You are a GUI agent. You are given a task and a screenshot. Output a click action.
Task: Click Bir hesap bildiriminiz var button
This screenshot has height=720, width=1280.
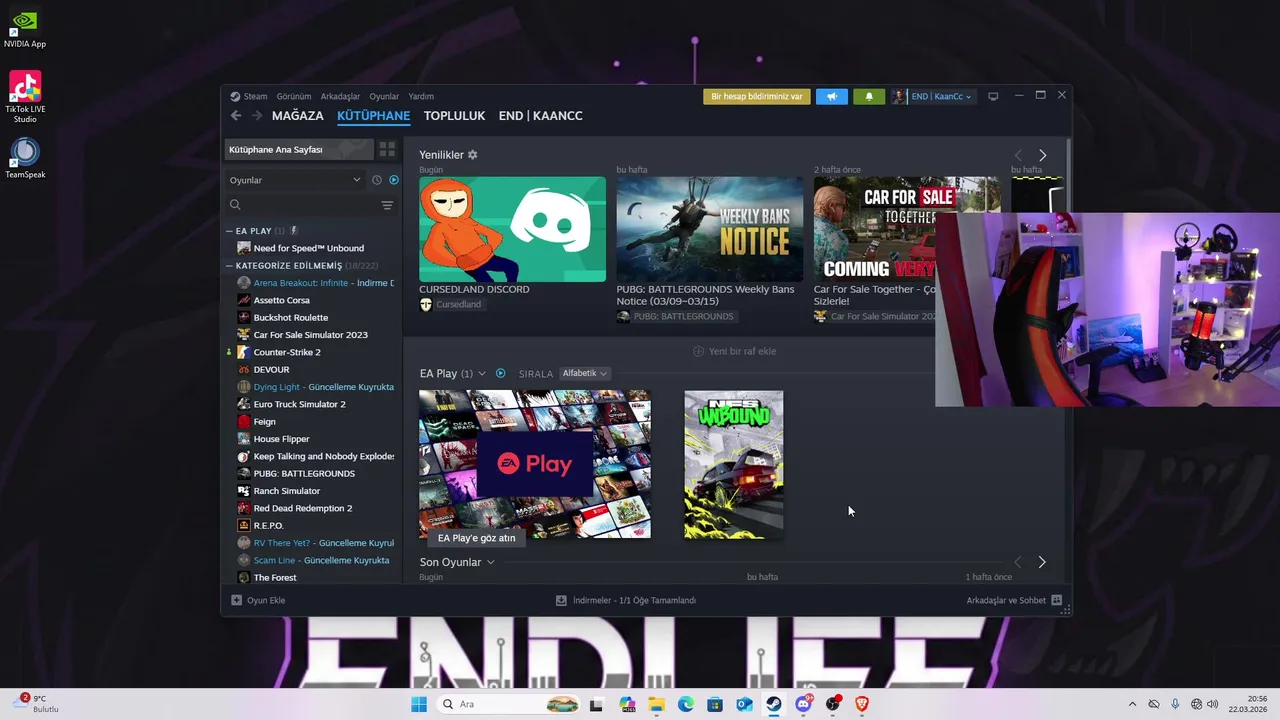pyautogui.click(x=757, y=96)
